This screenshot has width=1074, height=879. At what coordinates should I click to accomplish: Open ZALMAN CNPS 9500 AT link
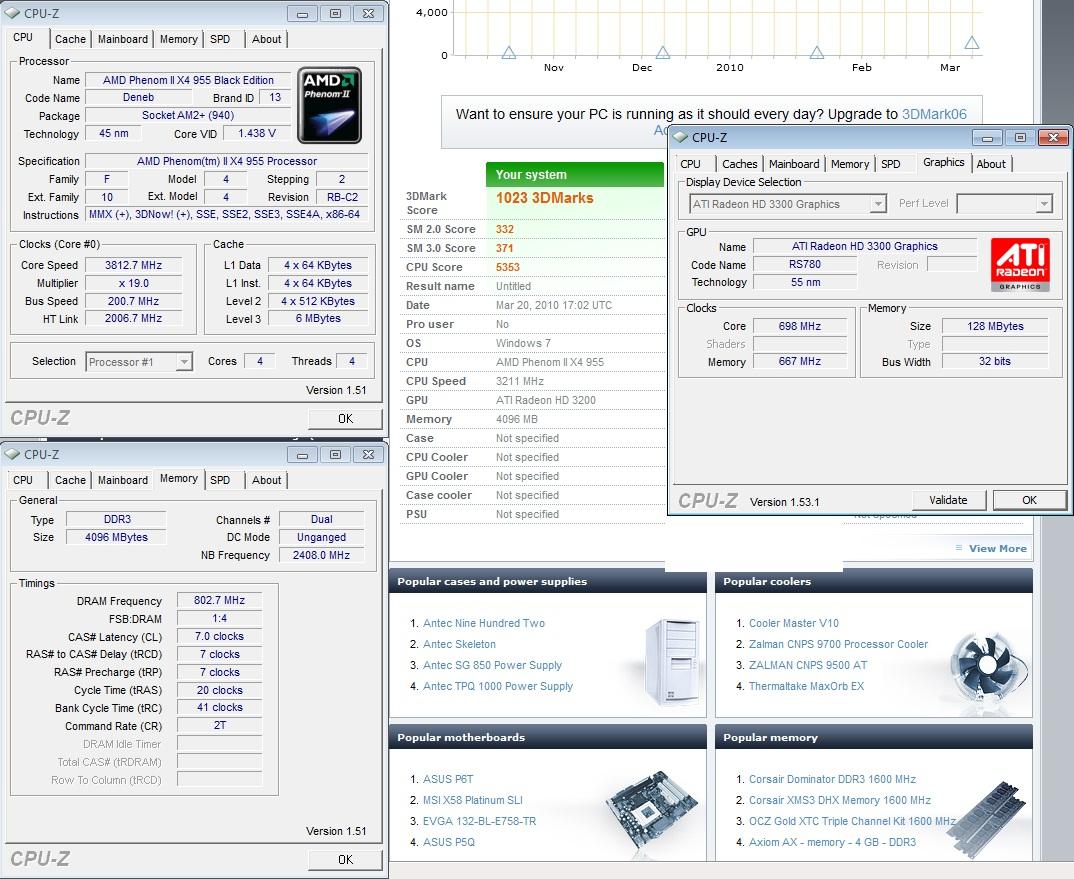pos(808,665)
